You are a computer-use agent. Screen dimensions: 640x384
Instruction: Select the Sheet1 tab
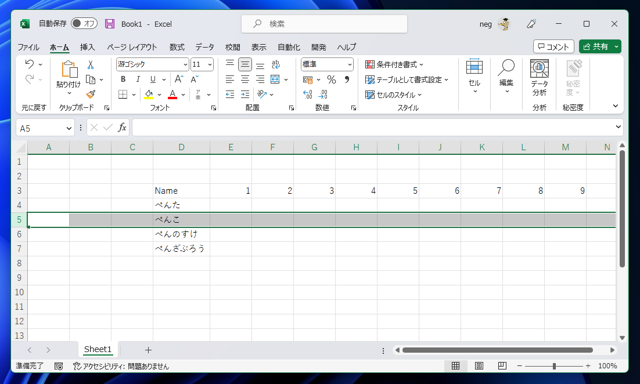pos(98,349)
